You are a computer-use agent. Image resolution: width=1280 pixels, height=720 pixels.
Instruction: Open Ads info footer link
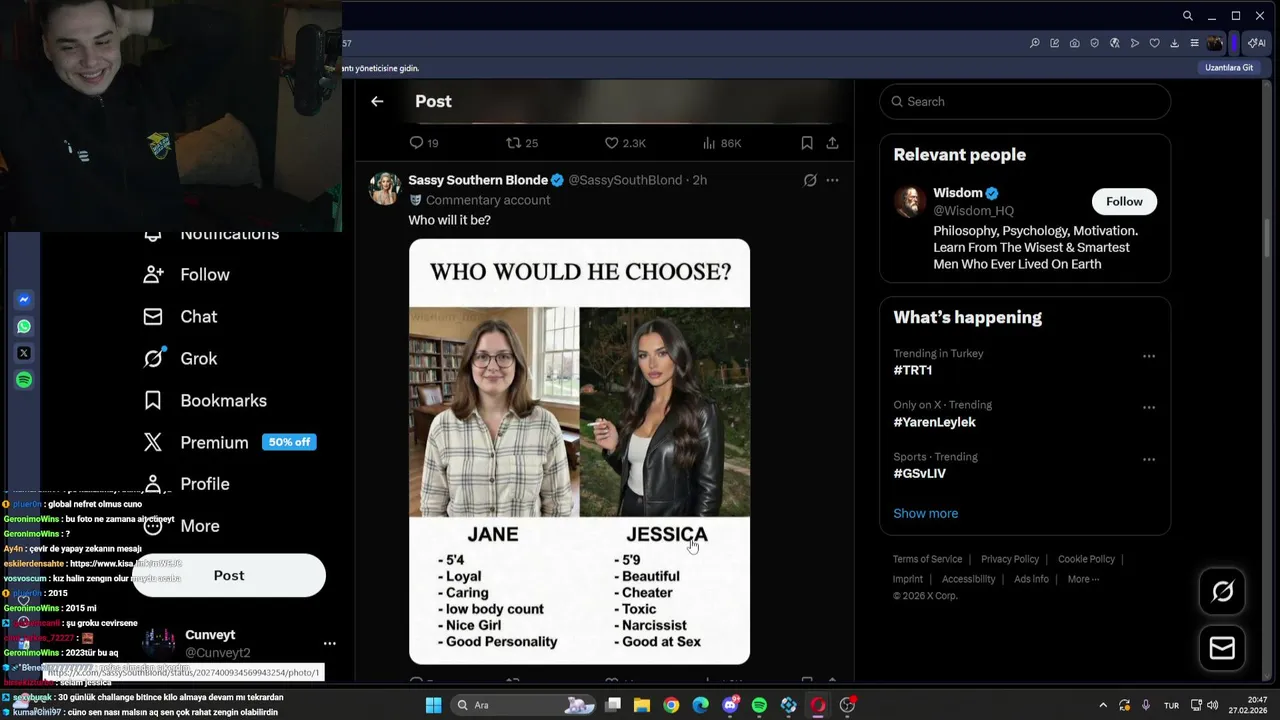click(x=1031, y=579)
